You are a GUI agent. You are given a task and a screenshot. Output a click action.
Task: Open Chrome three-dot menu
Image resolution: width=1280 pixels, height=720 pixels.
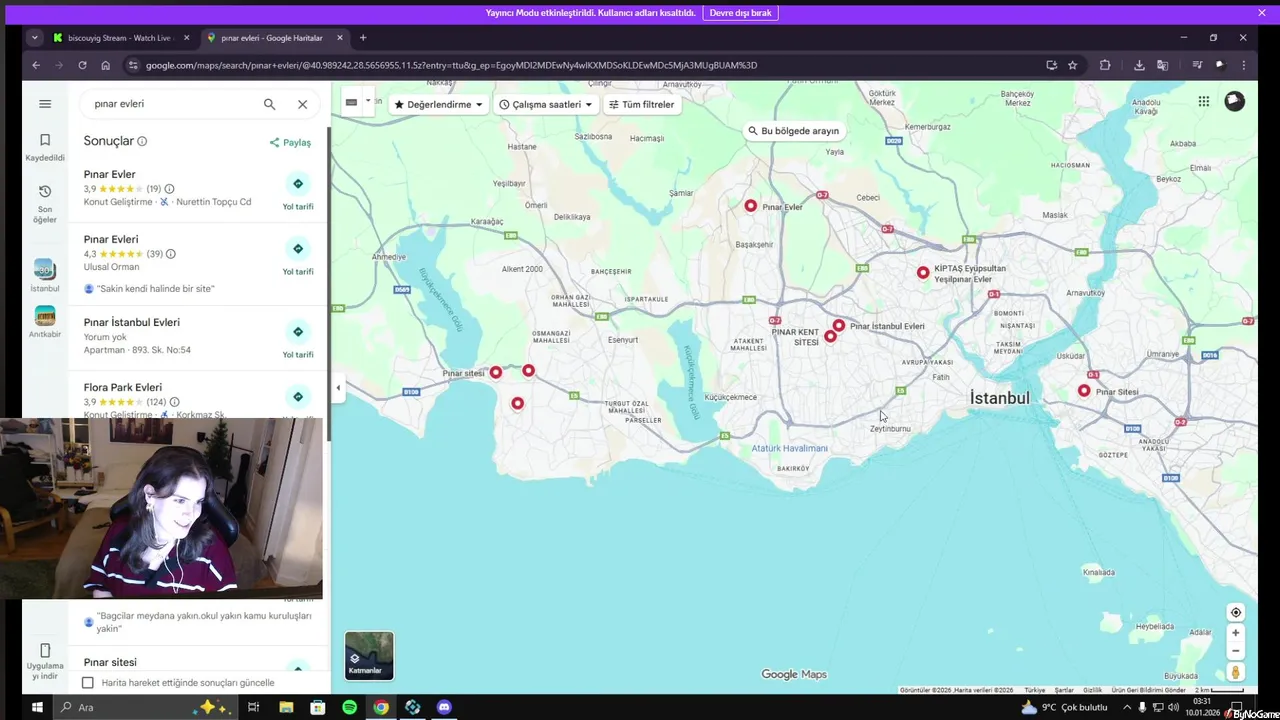pos(1243,65)
